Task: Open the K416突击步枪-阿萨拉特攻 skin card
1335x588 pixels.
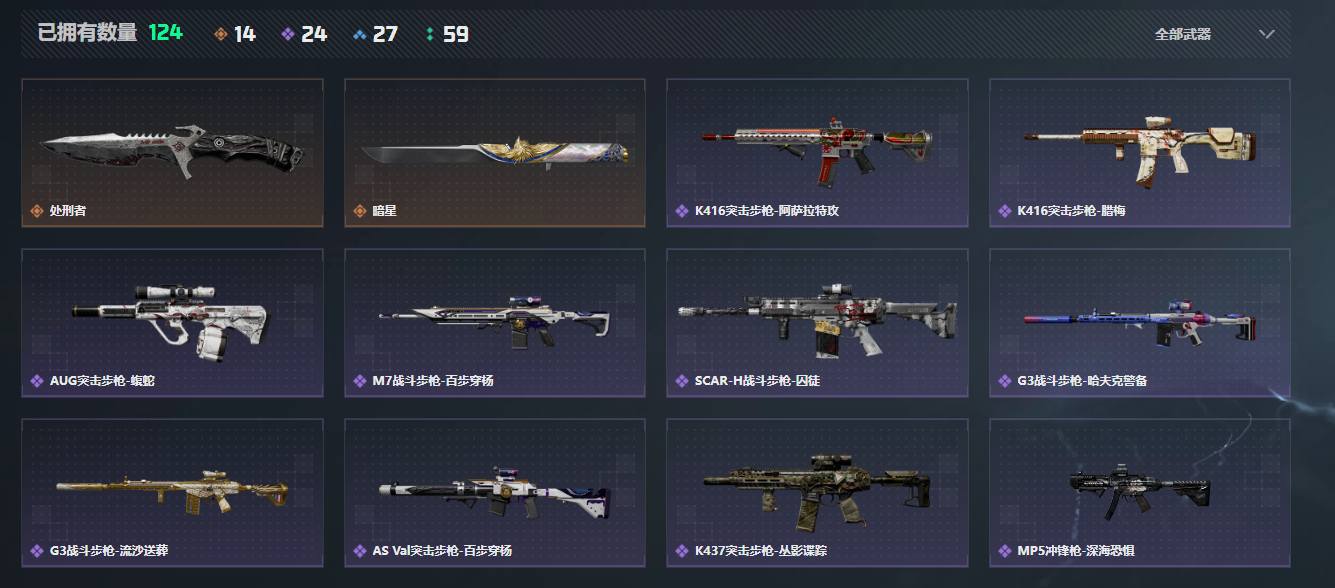Action: pyautogui.click(x=817, y=153)
